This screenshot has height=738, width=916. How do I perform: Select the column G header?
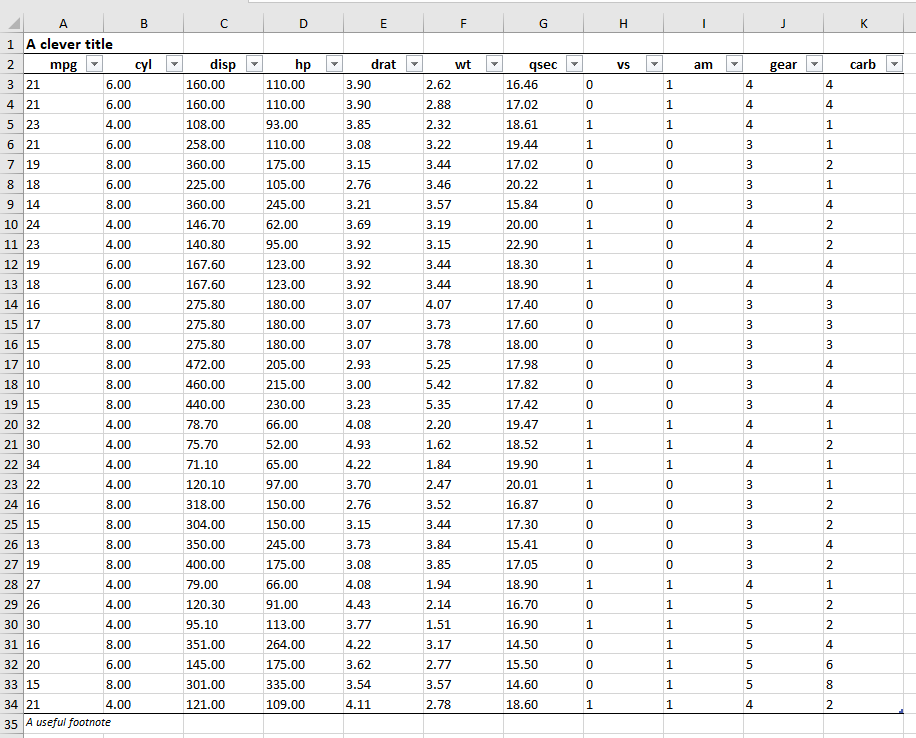[543, 23]
